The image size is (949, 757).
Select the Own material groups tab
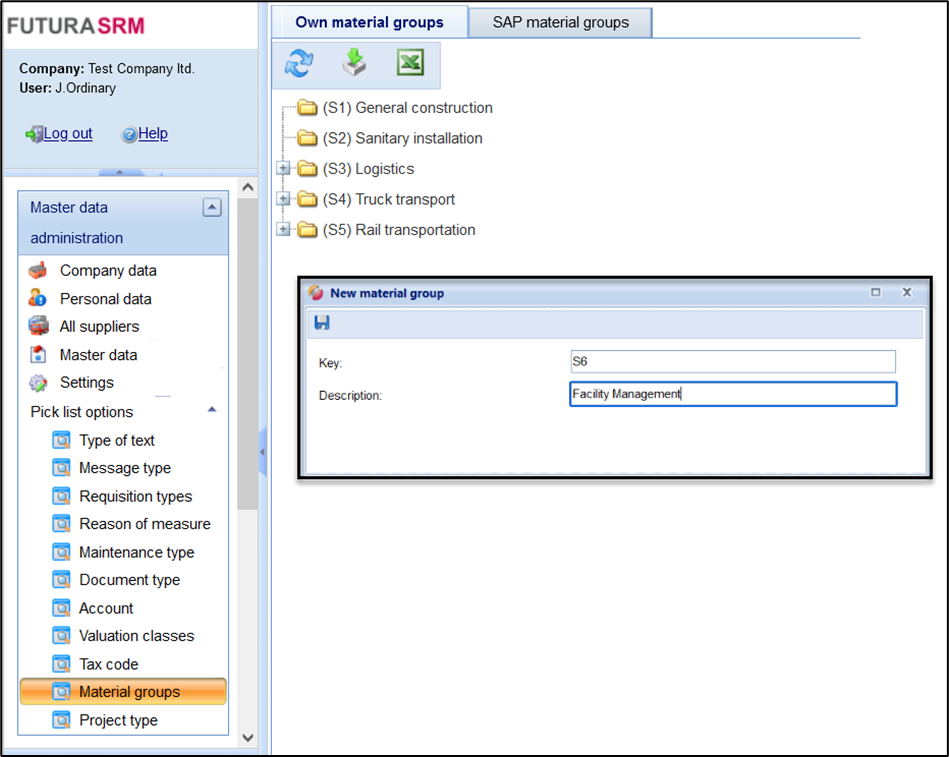tap(369, 22)
